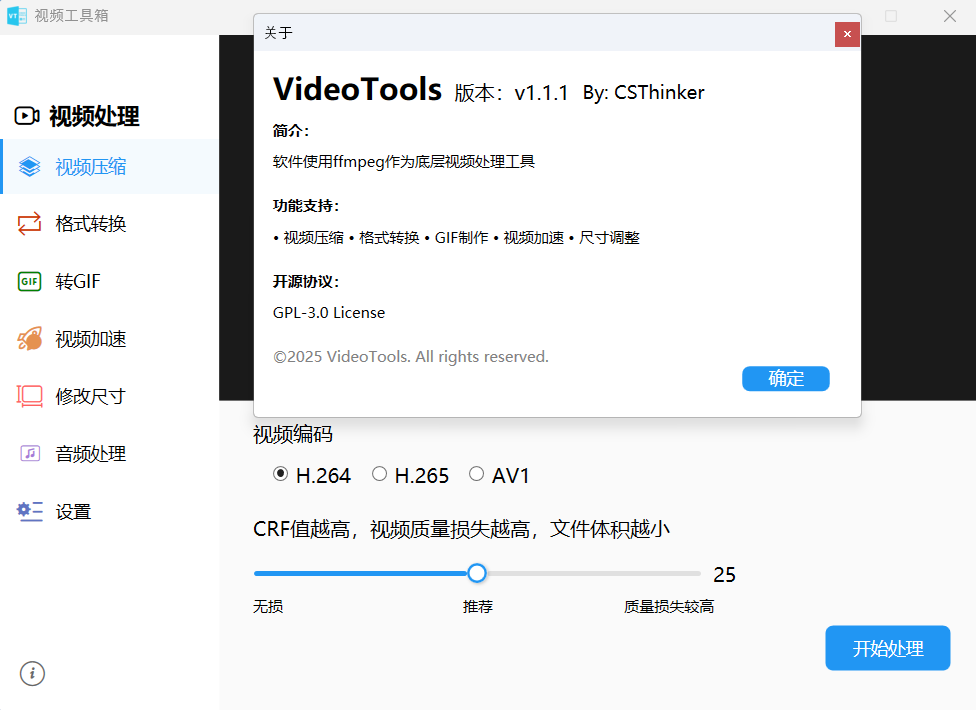976x710 pixels.
Task: Open the info icon at sidebar bottom
Action: 32,673
